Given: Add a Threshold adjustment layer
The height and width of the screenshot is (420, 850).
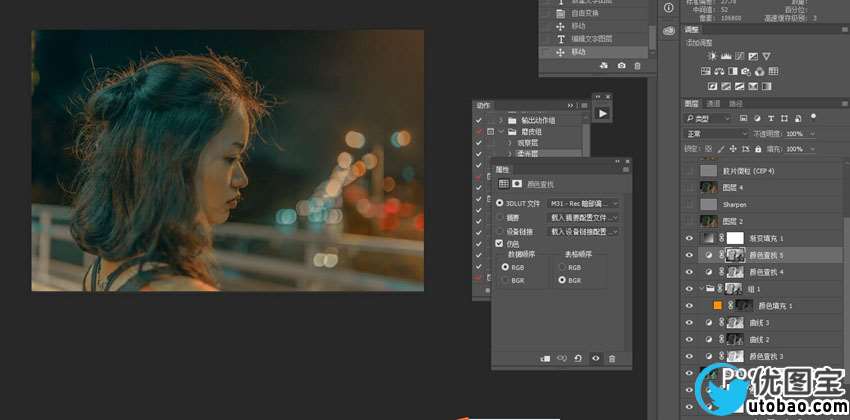Looking at the screenshot, I should [x=739, y=87].
